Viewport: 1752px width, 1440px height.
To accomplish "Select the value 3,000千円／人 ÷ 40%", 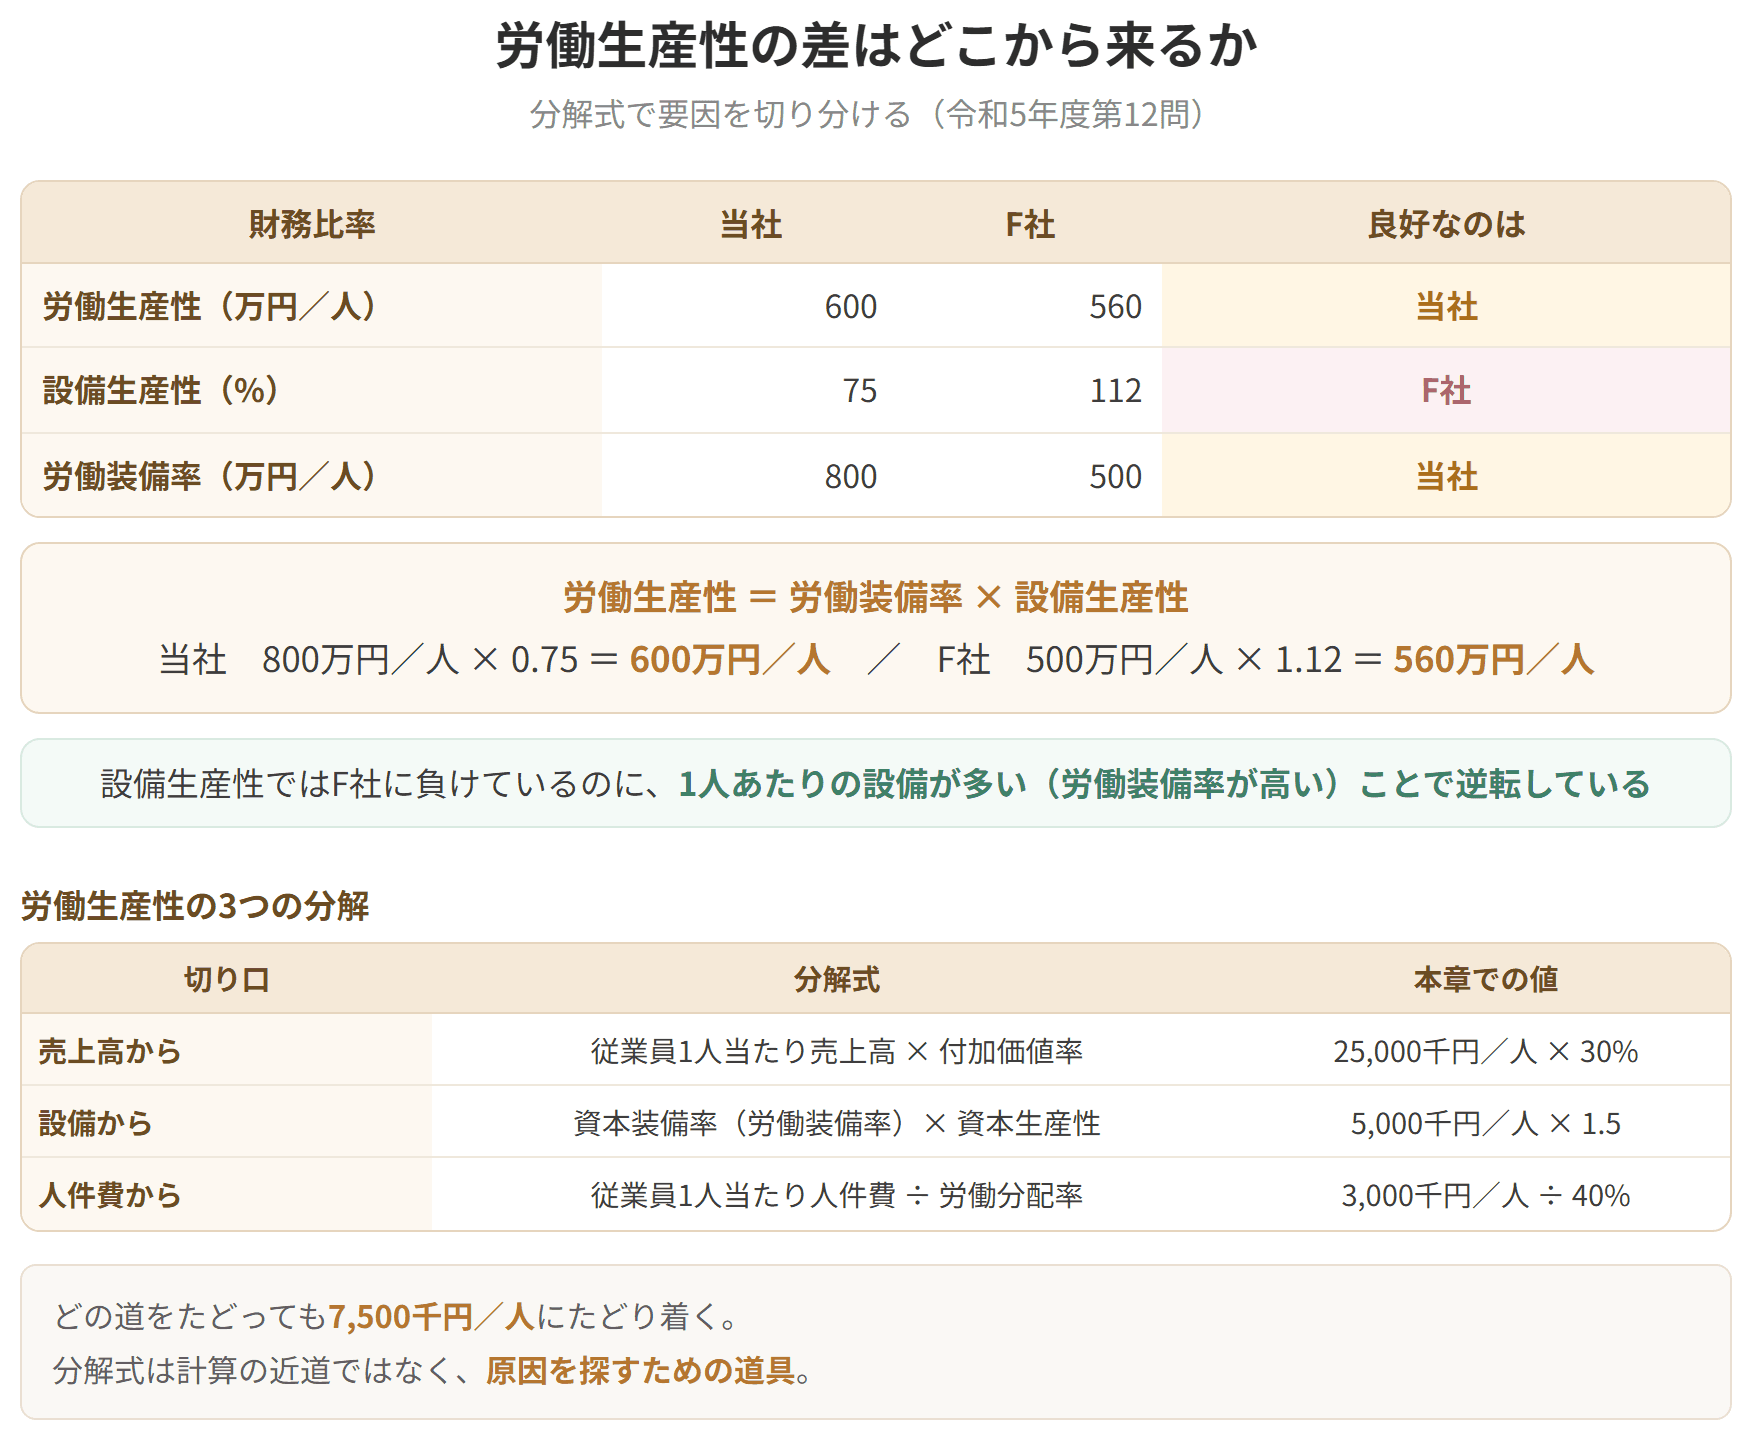I will click(1486, 1195).
